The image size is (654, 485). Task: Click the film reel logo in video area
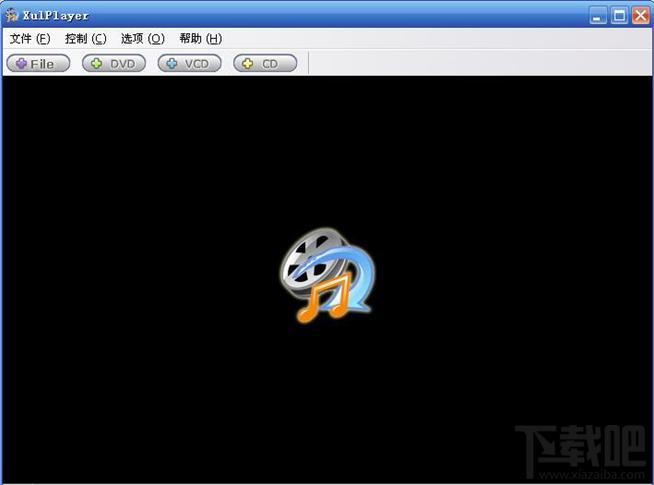327,275
